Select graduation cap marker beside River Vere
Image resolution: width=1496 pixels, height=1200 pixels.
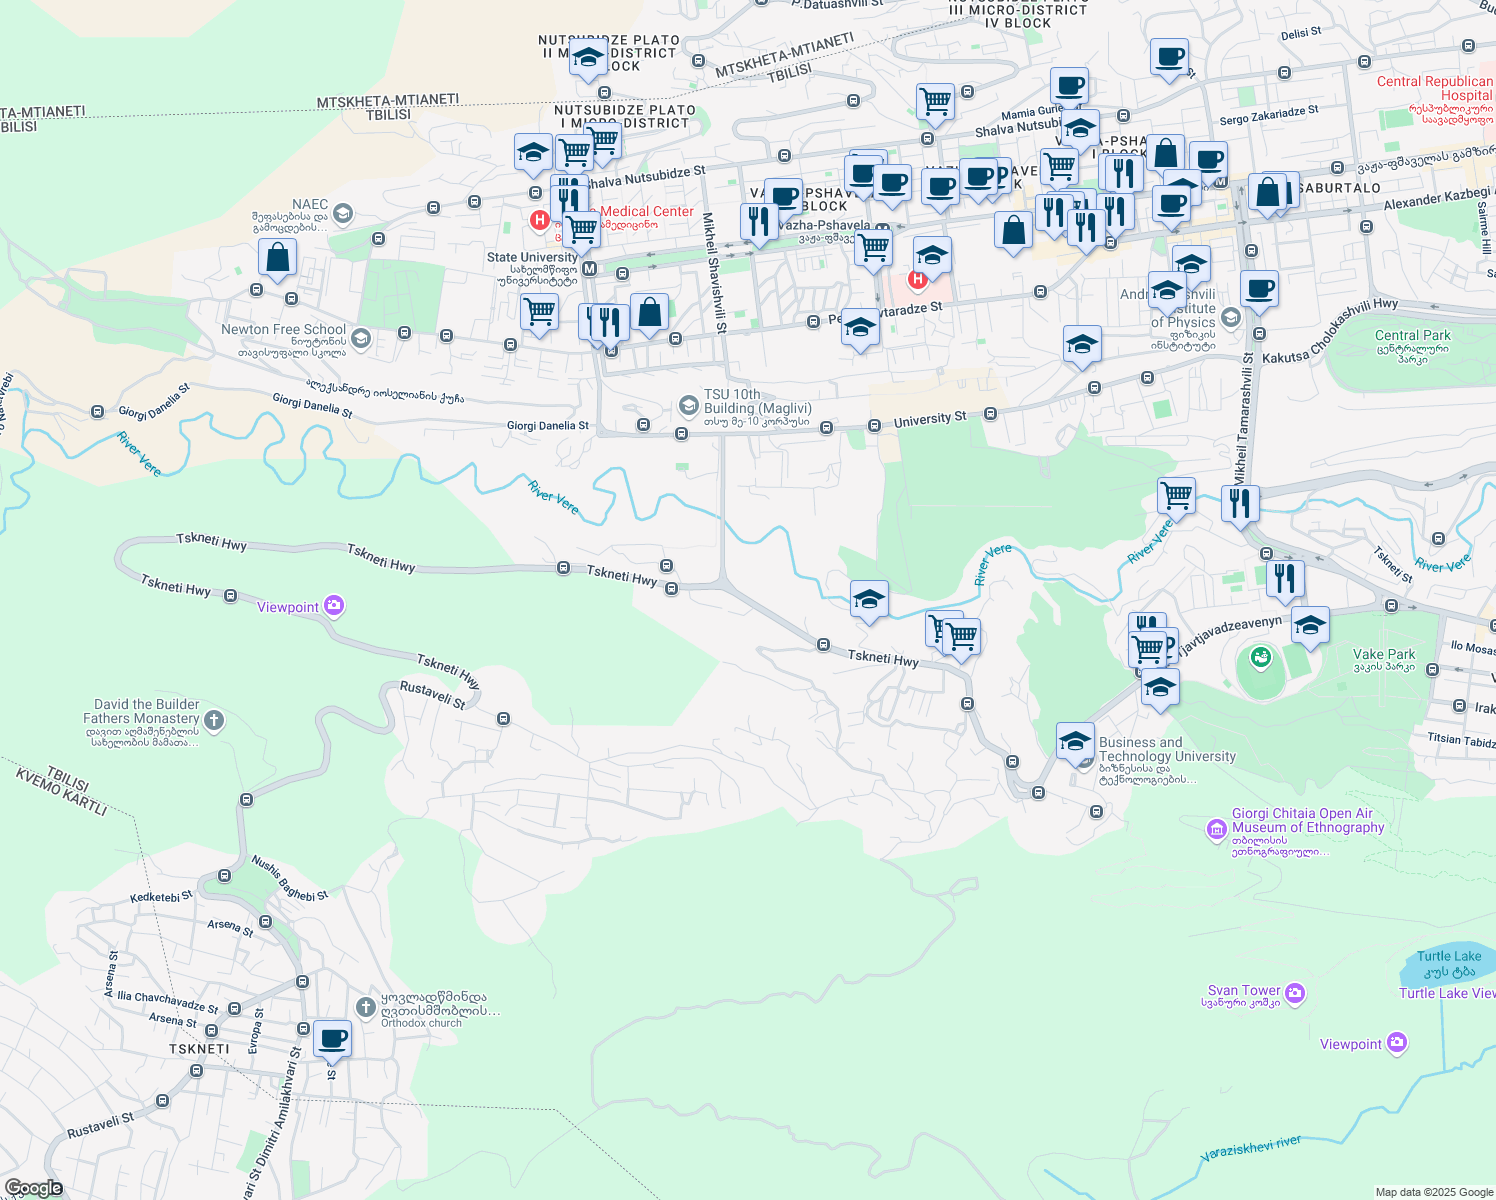(869, 601)
